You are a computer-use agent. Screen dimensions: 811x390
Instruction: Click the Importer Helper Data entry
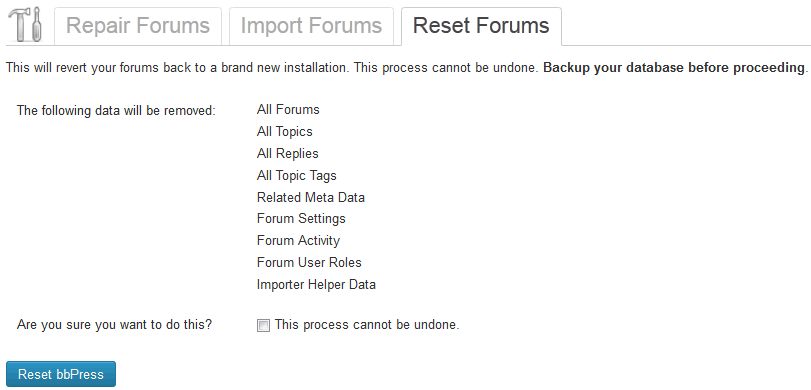click(x=316, y=284)
